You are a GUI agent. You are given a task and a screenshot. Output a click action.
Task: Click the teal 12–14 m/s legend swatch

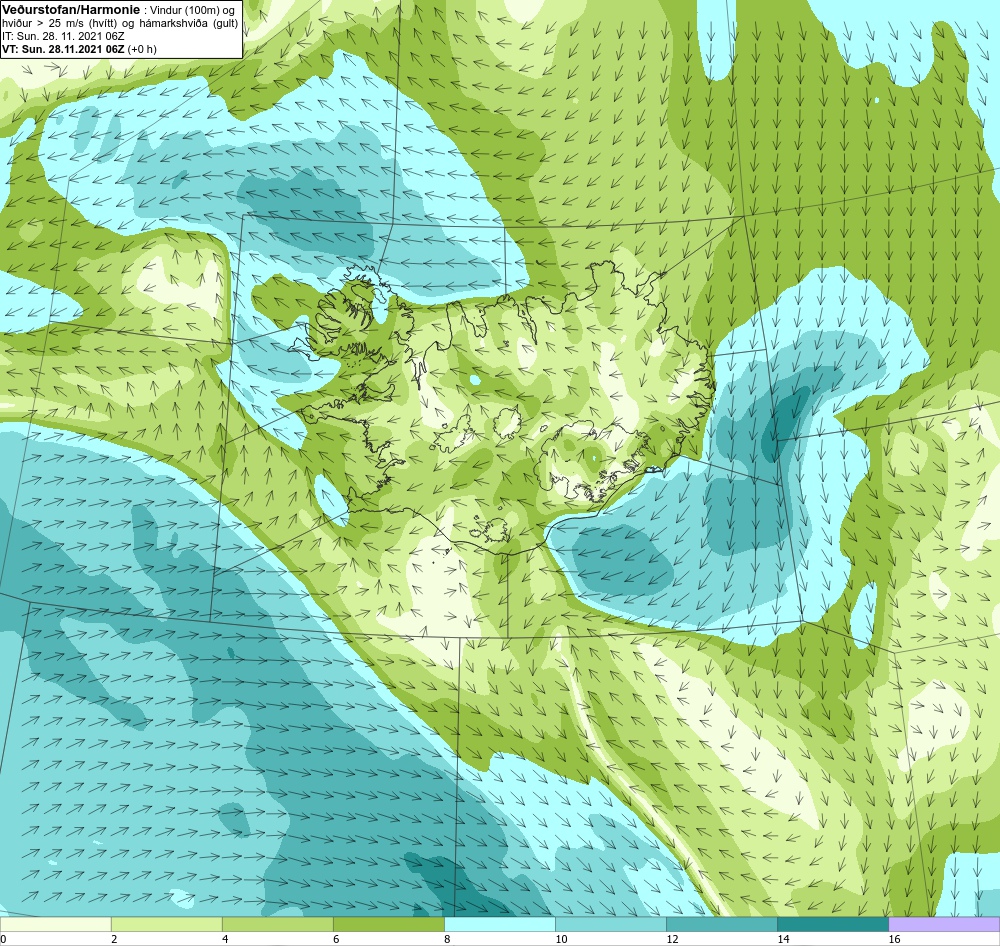(x=722, y=924)
